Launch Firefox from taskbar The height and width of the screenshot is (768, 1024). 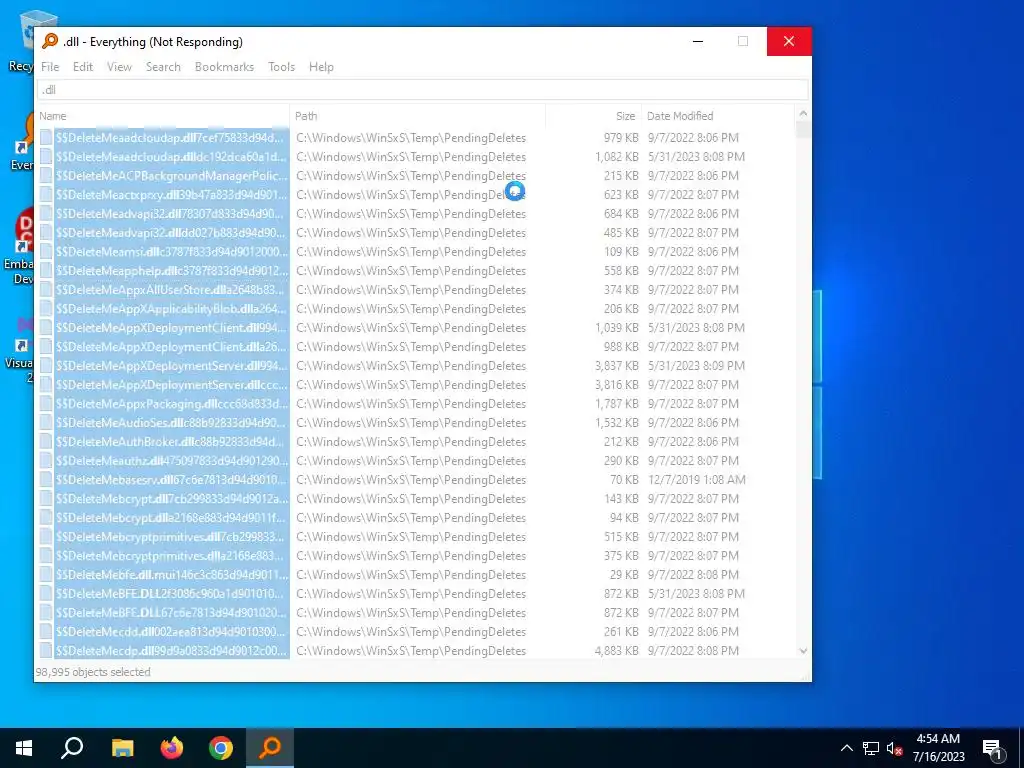pos(172,748)
